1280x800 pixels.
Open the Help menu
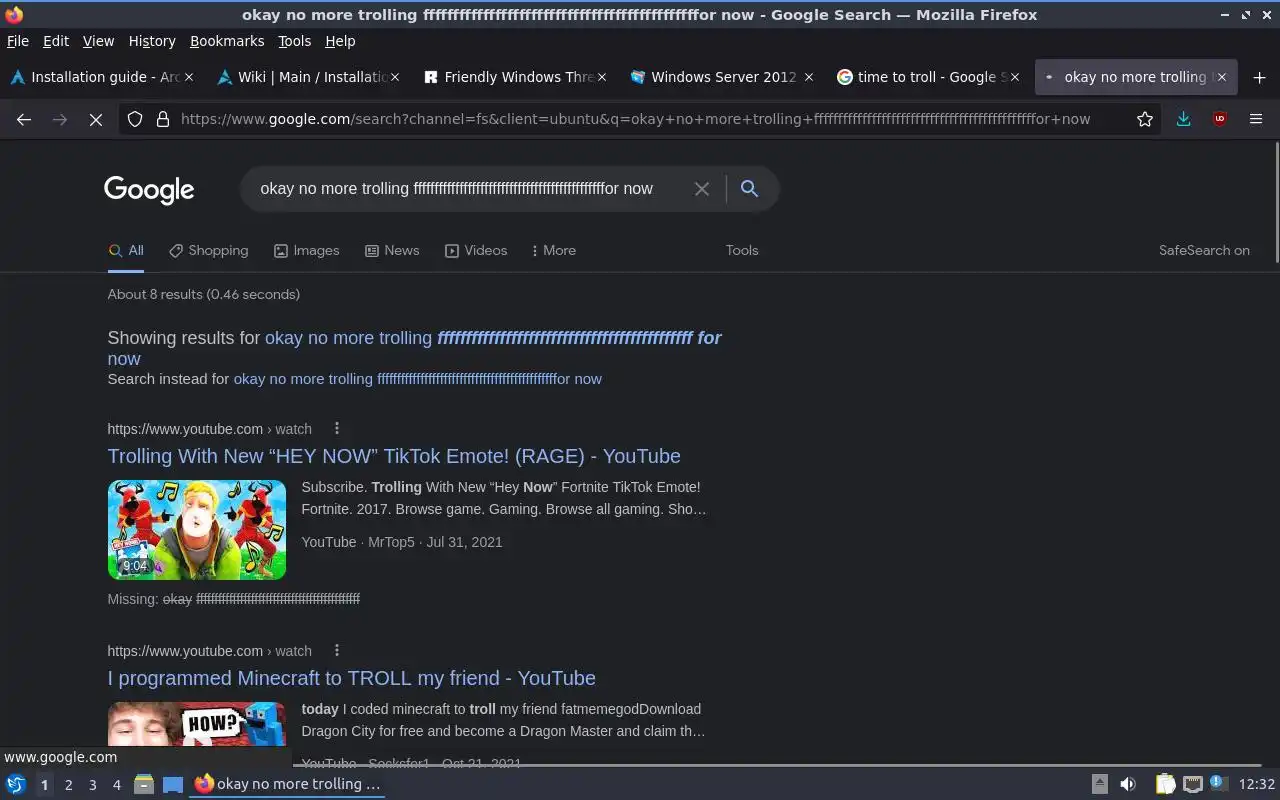click(x=340, y=41)
